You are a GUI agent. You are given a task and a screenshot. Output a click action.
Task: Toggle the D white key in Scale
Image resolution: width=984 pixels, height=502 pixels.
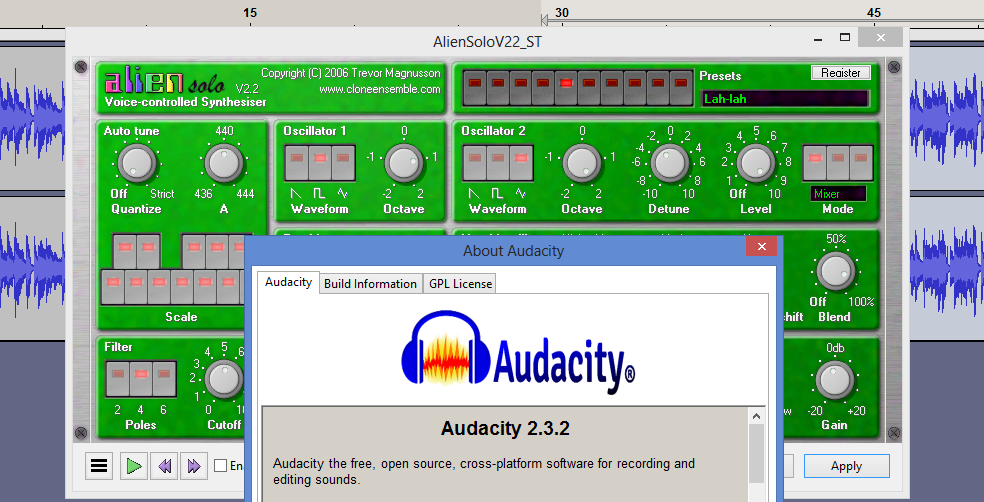pyautogui.click(x=136, y=287)
